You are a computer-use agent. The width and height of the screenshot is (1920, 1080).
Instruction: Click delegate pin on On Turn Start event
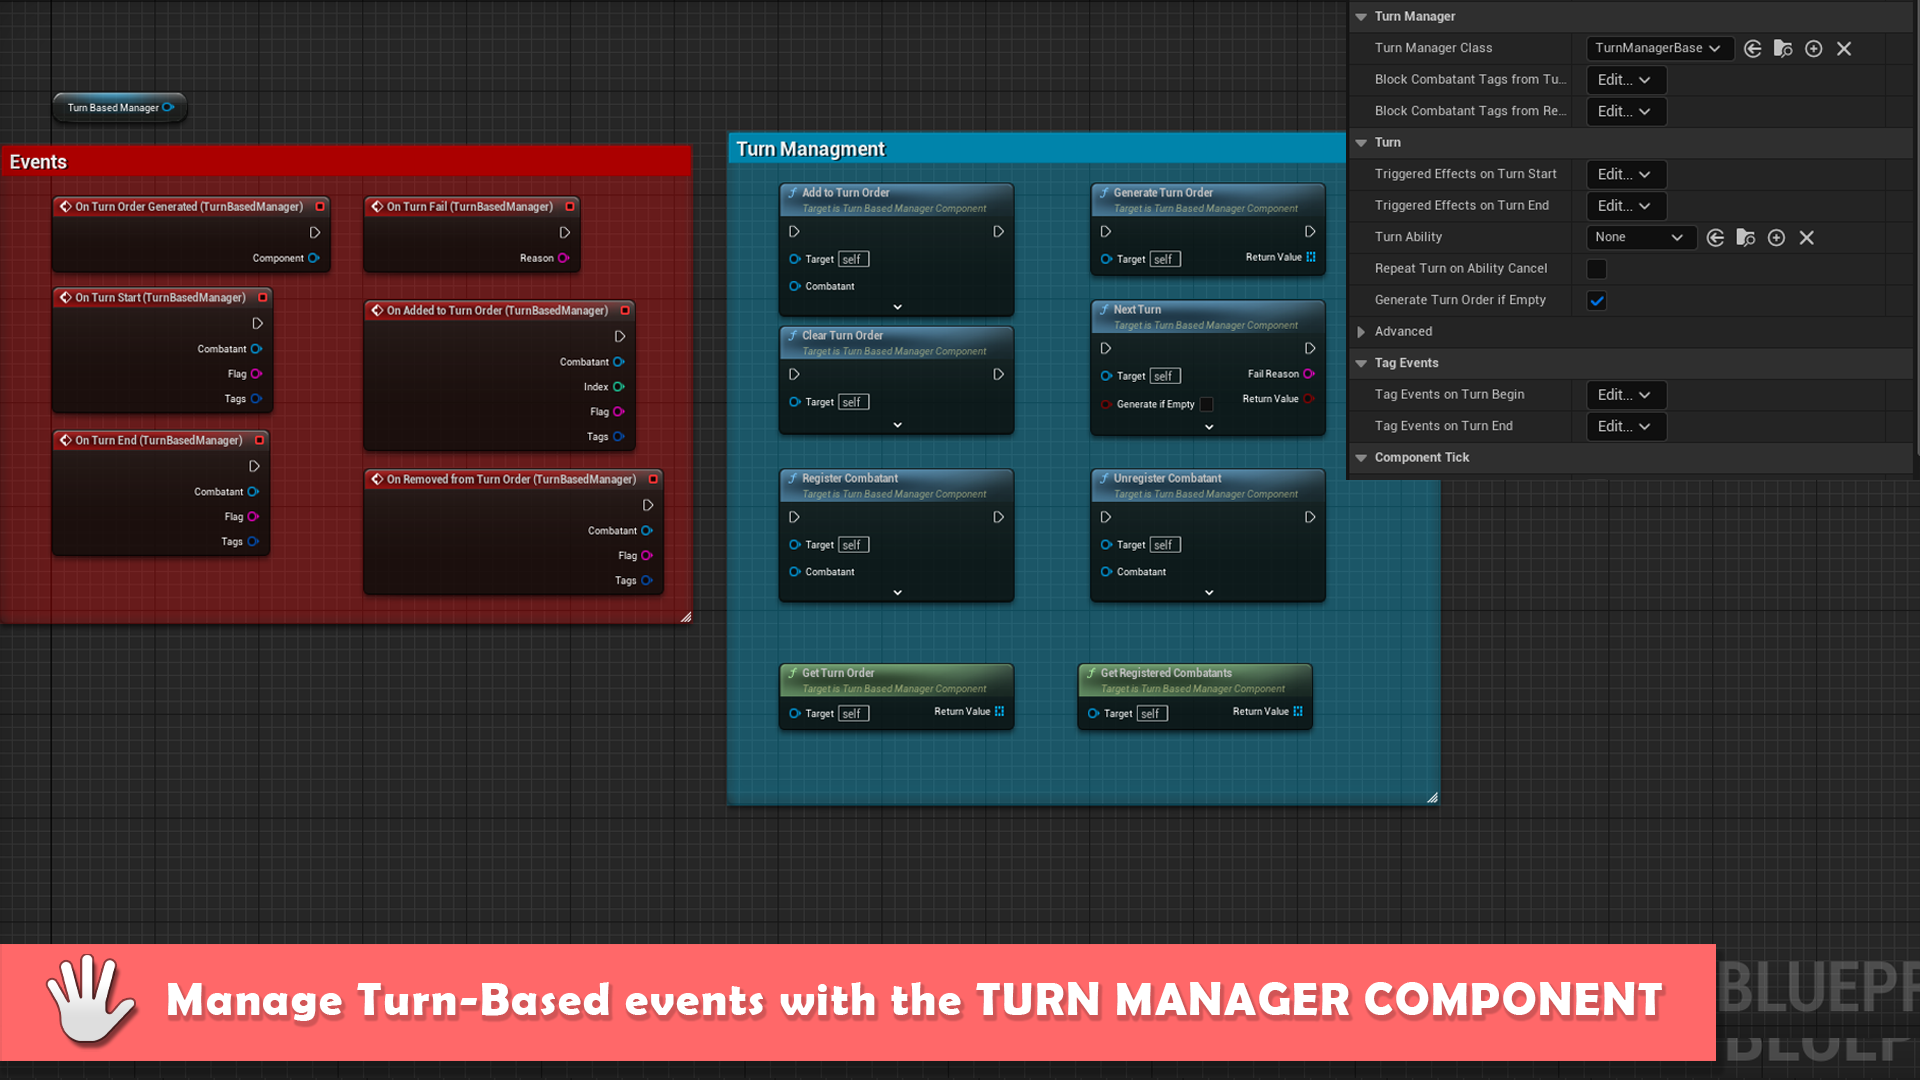tap(263, 297)
